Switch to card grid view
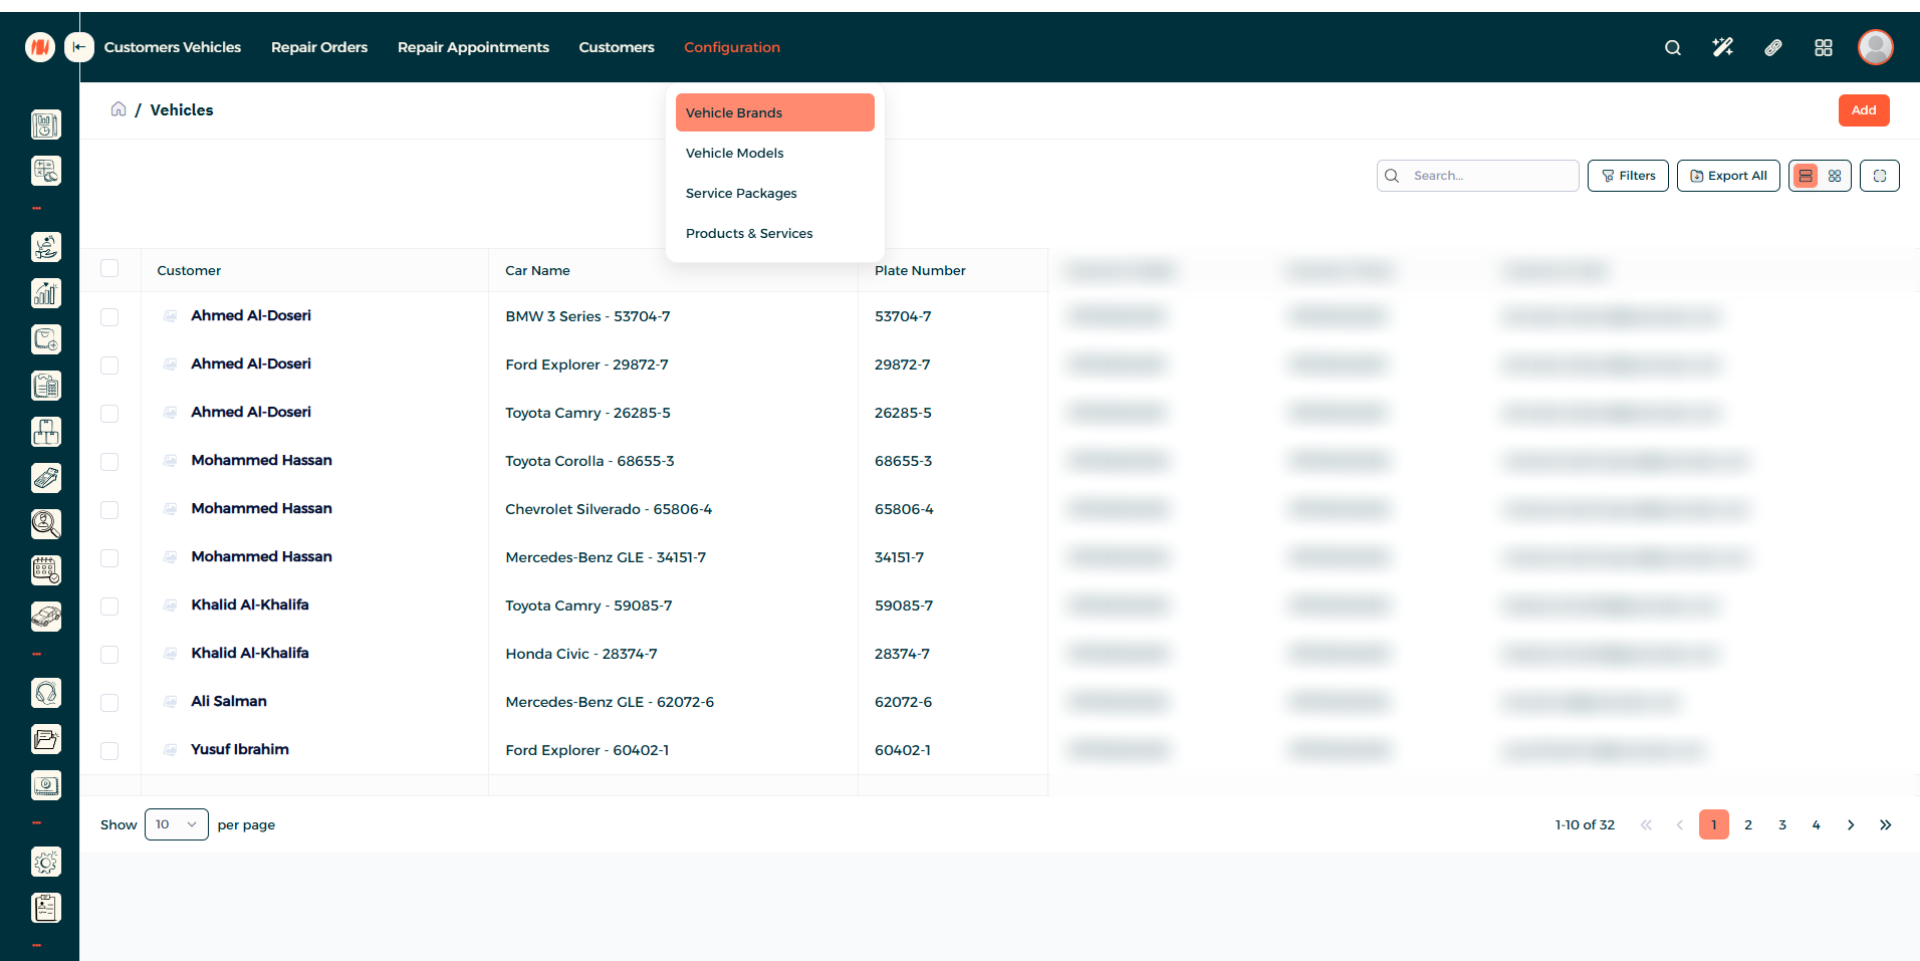1920x961 pixels. click(x=1834, y=176)
